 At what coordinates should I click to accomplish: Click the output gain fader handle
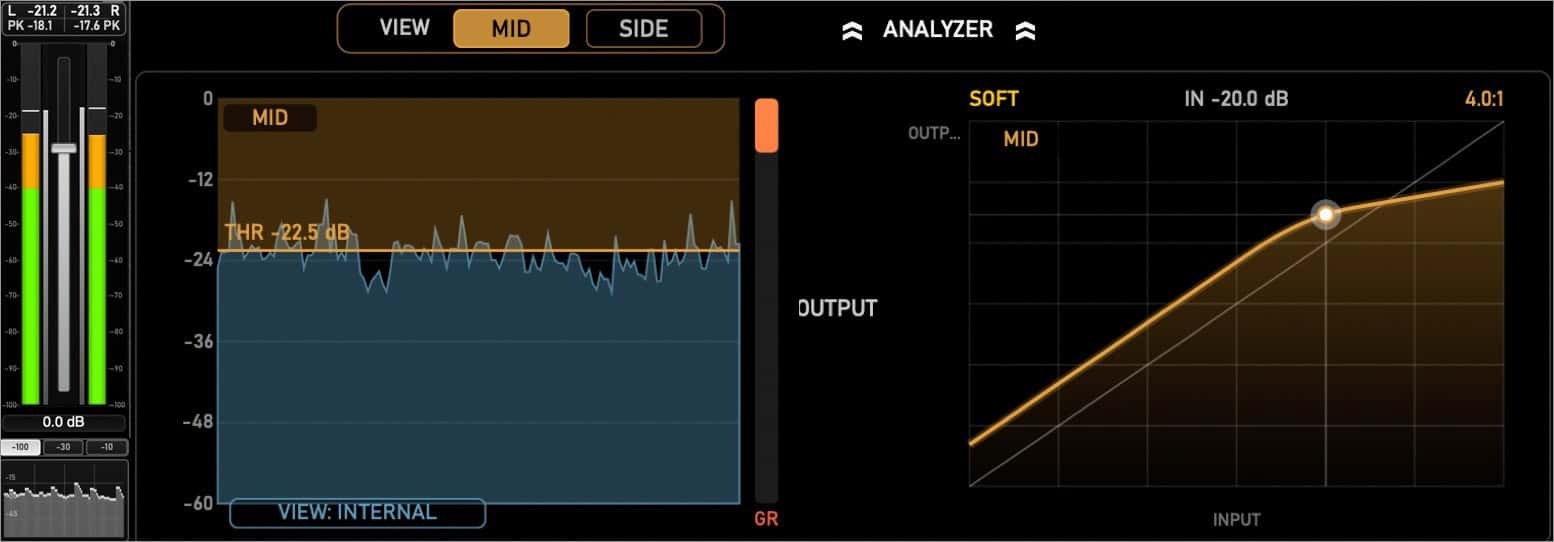64,147
